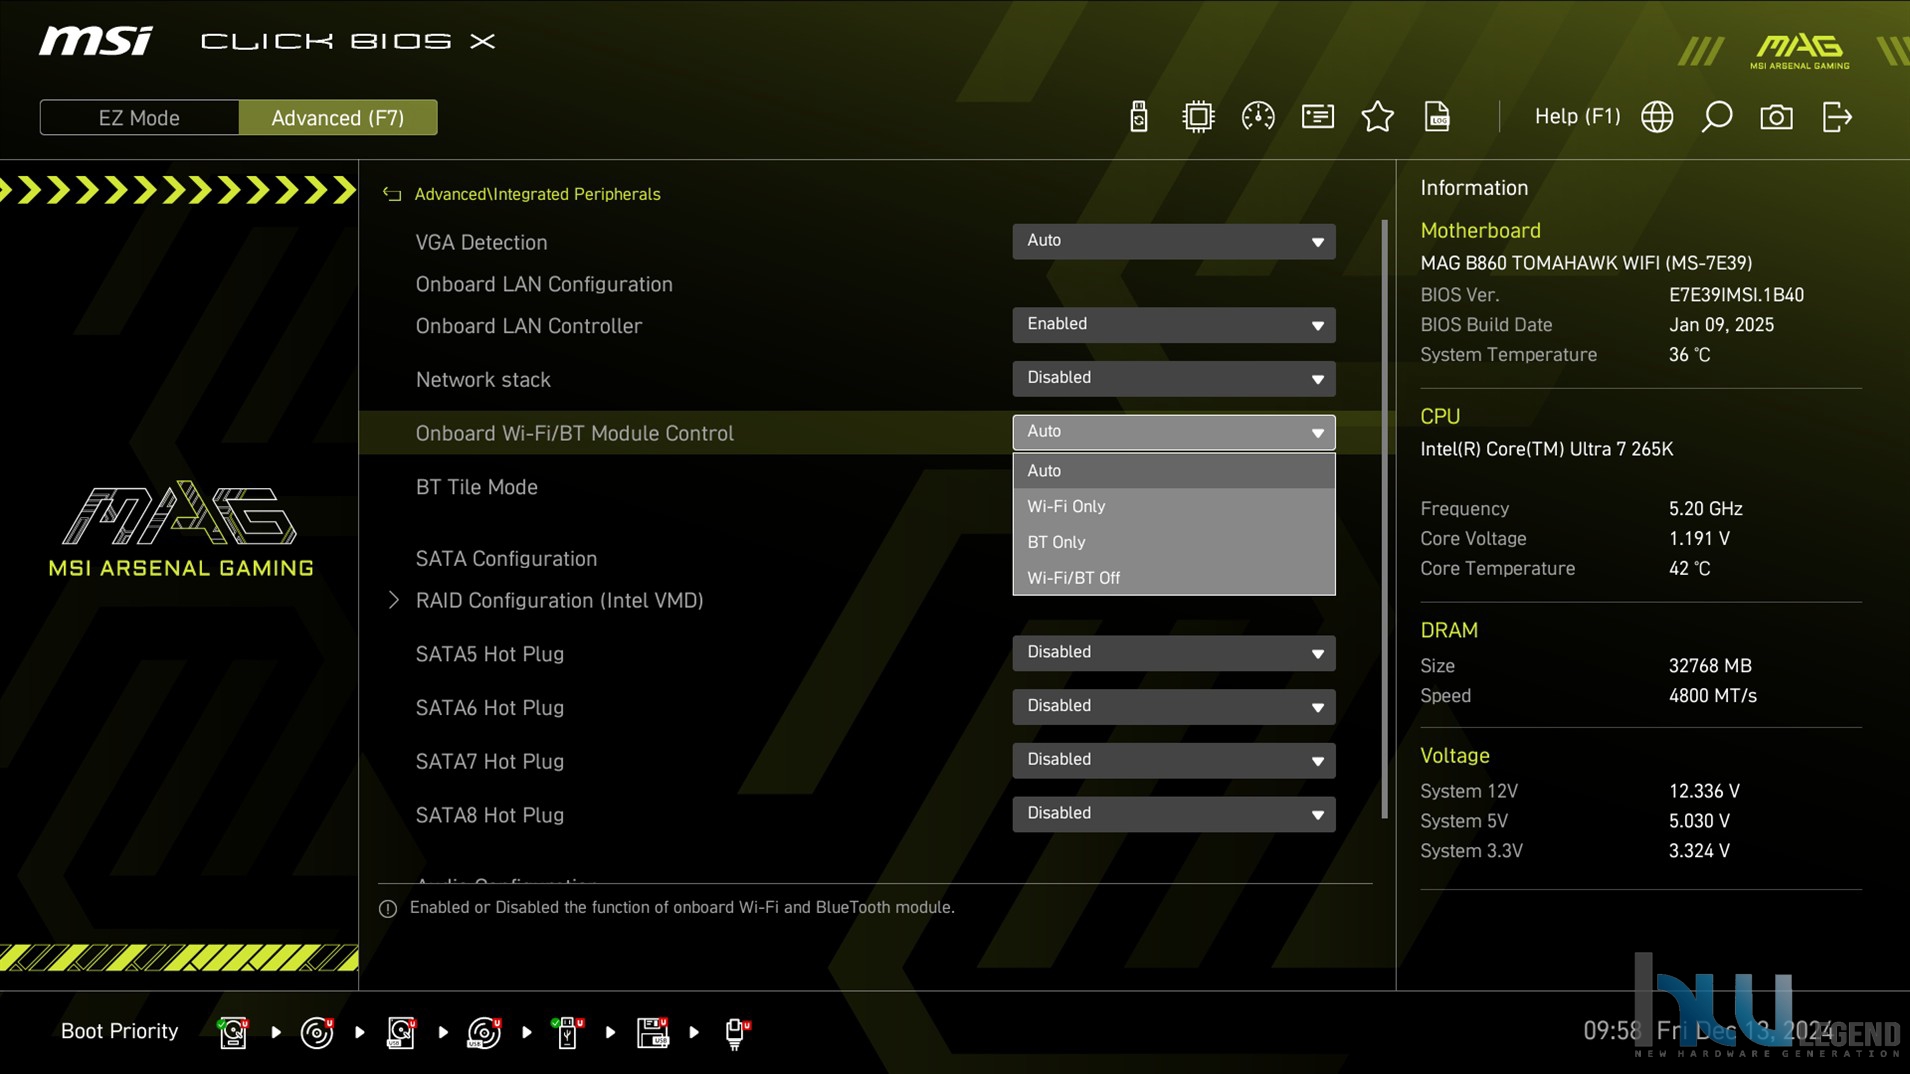Take a screenshot with the camera icon
This screenshot has width=1910, height=1074.
(1777, 117)
